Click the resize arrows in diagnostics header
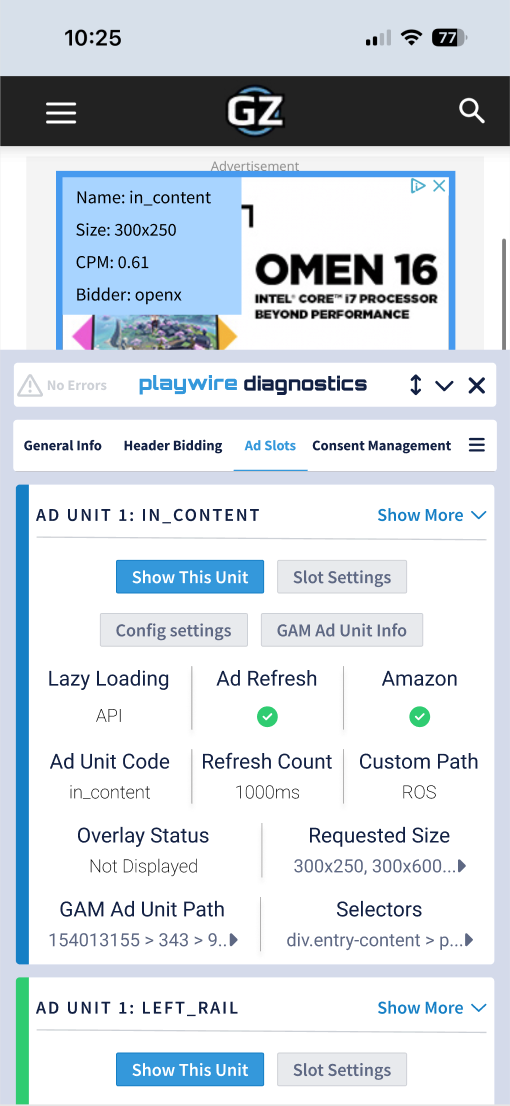This screenshot has height=1106, width=510. coord(415,385)
